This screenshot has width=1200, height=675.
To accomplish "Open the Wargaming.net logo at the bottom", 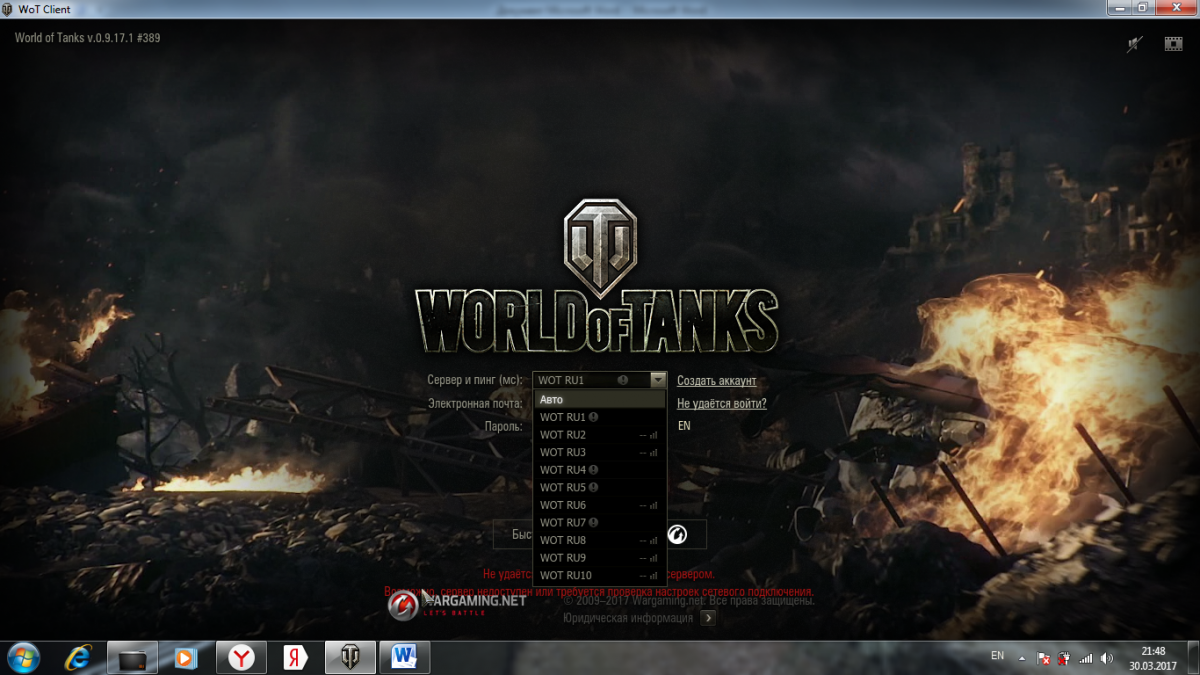I will pyautogui.click(x=457, y=603).
